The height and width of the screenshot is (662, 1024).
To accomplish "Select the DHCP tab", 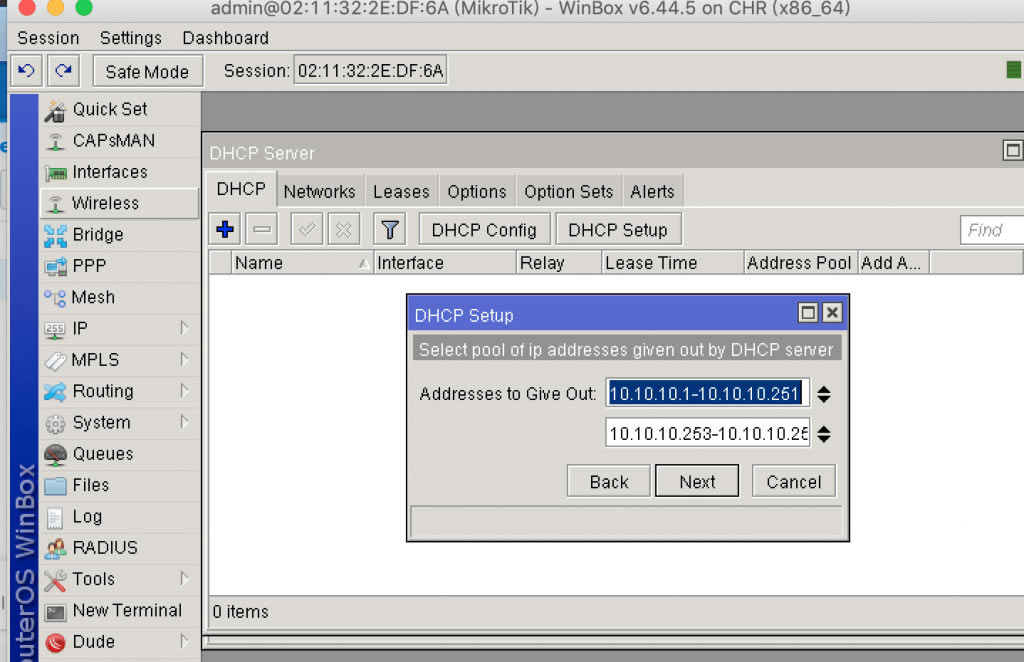I will click(241, 189).
